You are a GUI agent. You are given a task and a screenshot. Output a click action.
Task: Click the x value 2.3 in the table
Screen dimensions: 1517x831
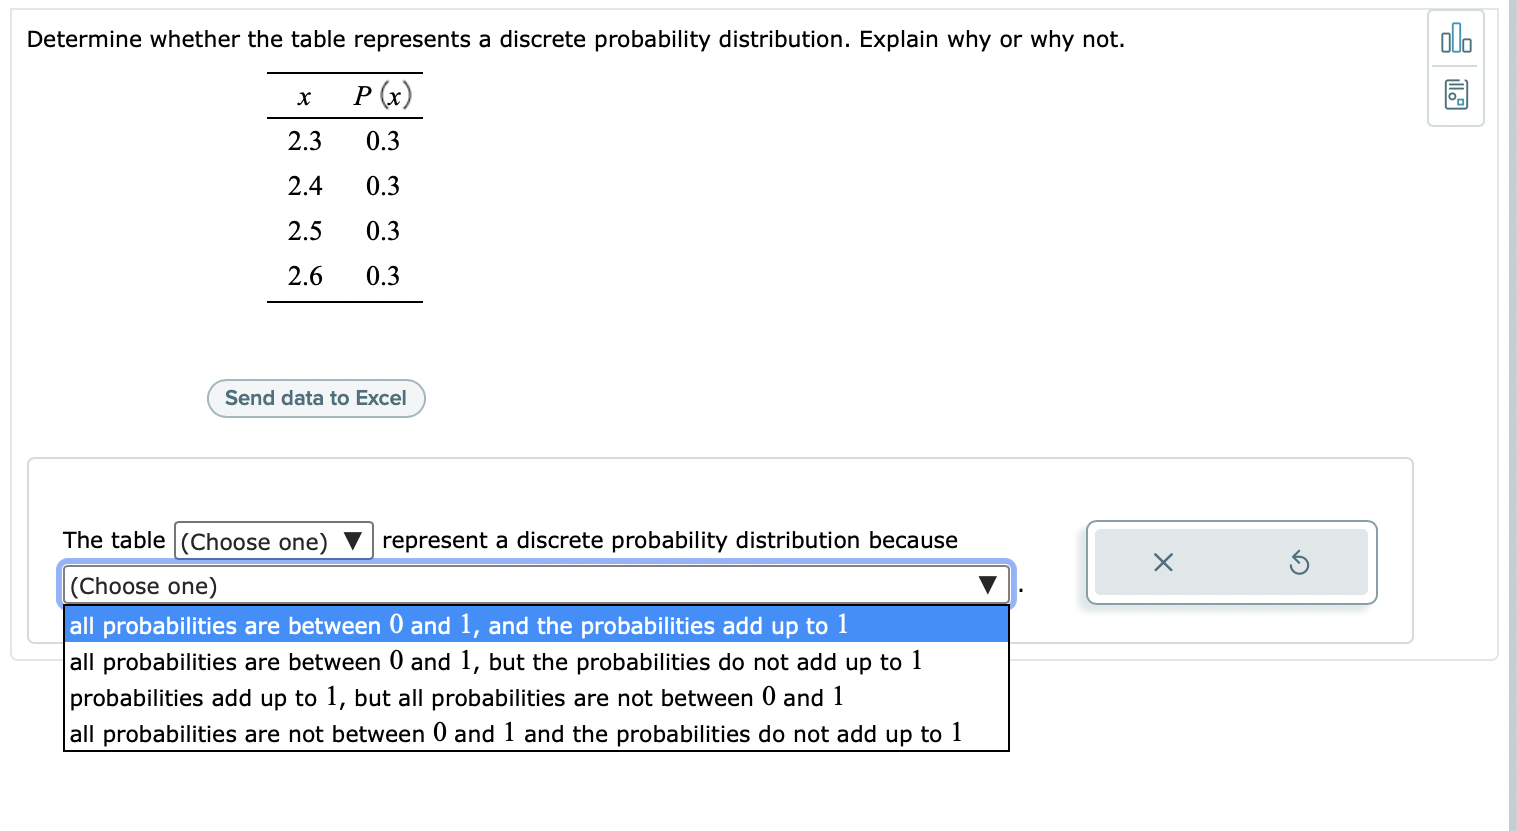tap(304, 141)
